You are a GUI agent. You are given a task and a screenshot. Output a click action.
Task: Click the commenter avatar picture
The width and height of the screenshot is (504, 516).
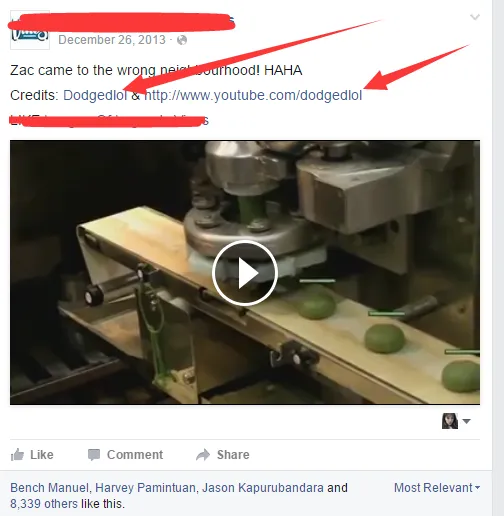click(450, 421)
